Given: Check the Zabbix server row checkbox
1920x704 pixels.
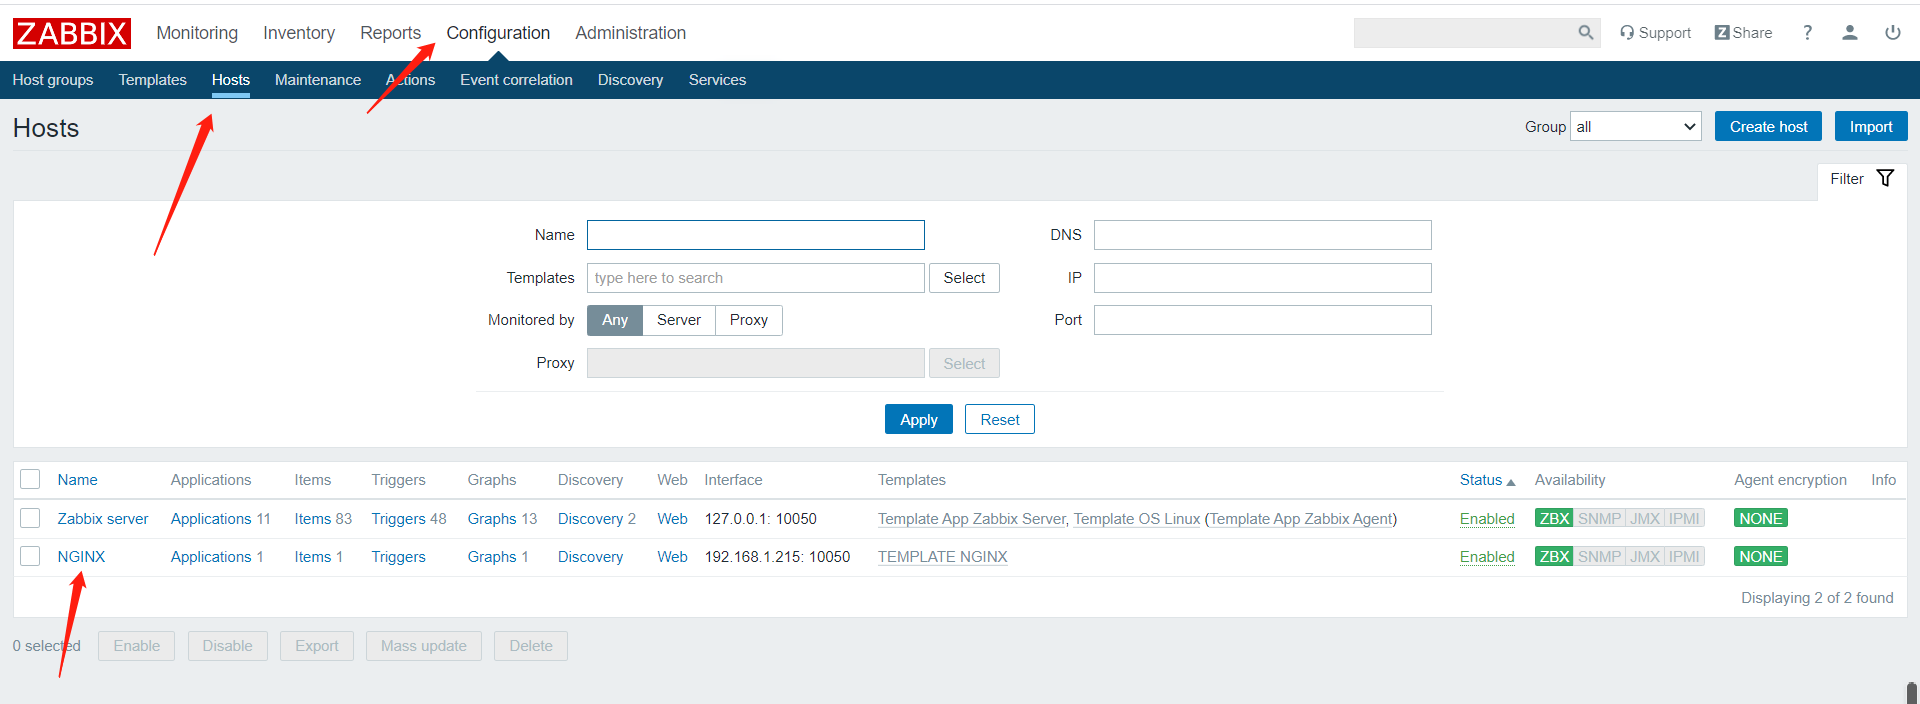Looking at the screenshot, I should 30,518.
